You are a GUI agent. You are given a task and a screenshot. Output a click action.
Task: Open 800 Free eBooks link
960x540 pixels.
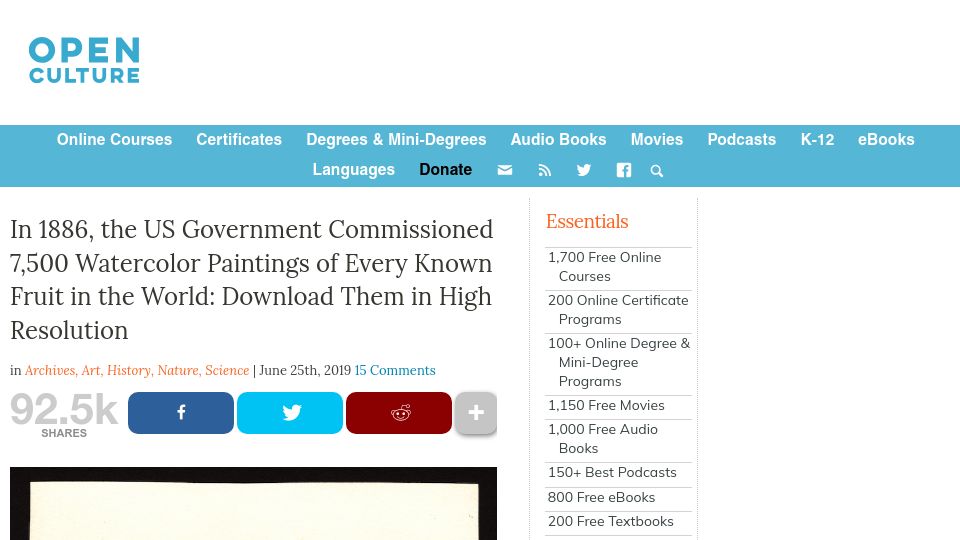point(601,497)
